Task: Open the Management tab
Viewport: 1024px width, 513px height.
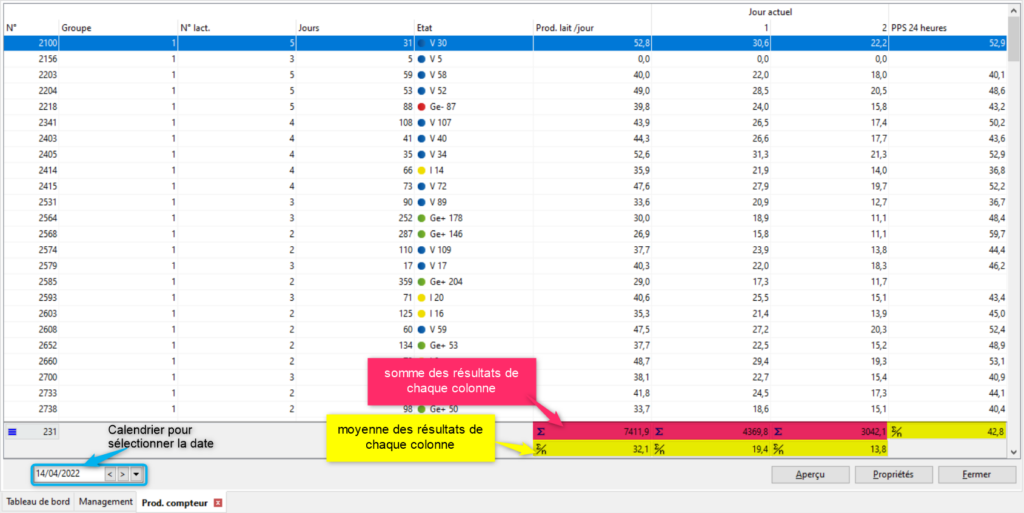Action: point(106,502)
